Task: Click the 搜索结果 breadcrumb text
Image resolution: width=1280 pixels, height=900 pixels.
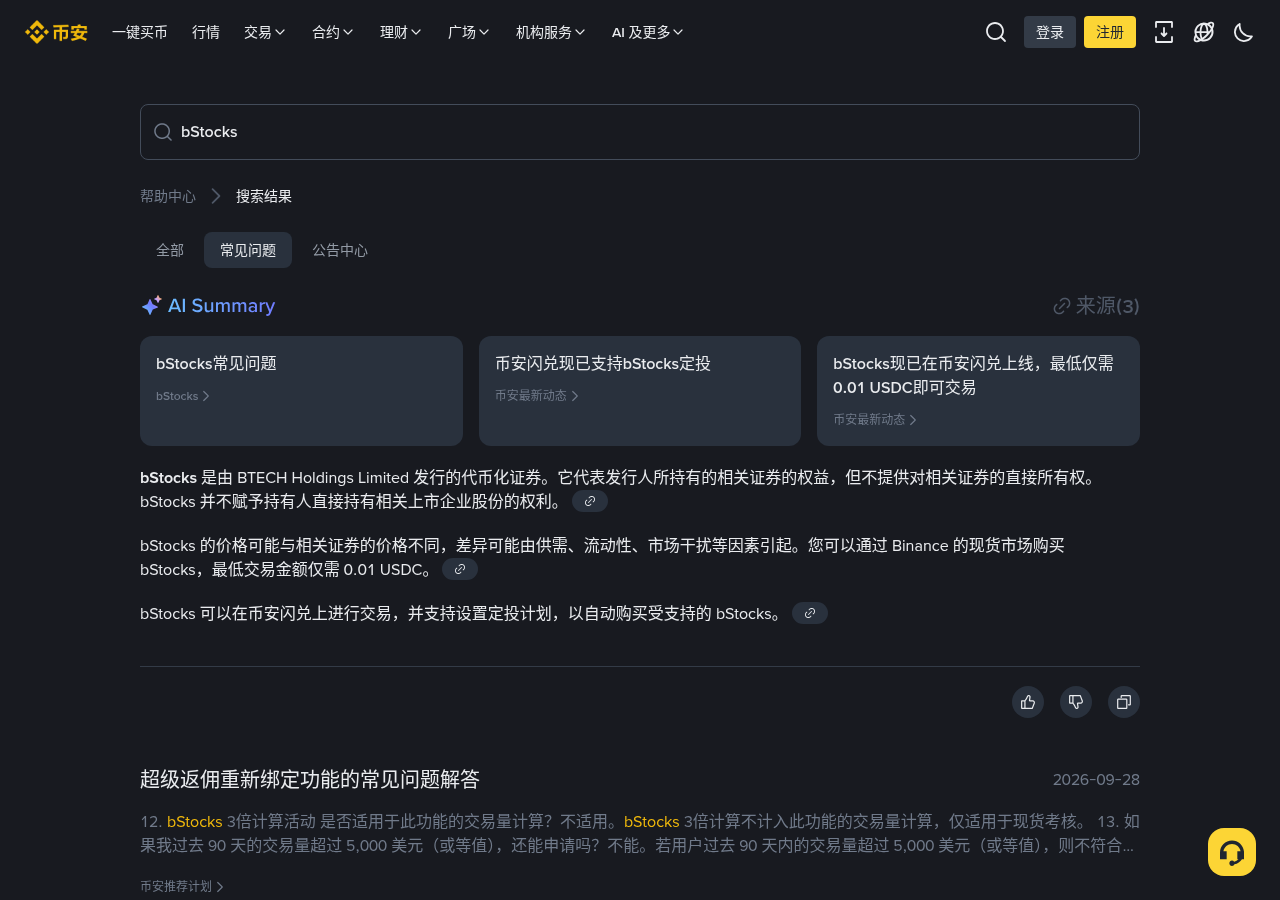Action: (264, 196)
